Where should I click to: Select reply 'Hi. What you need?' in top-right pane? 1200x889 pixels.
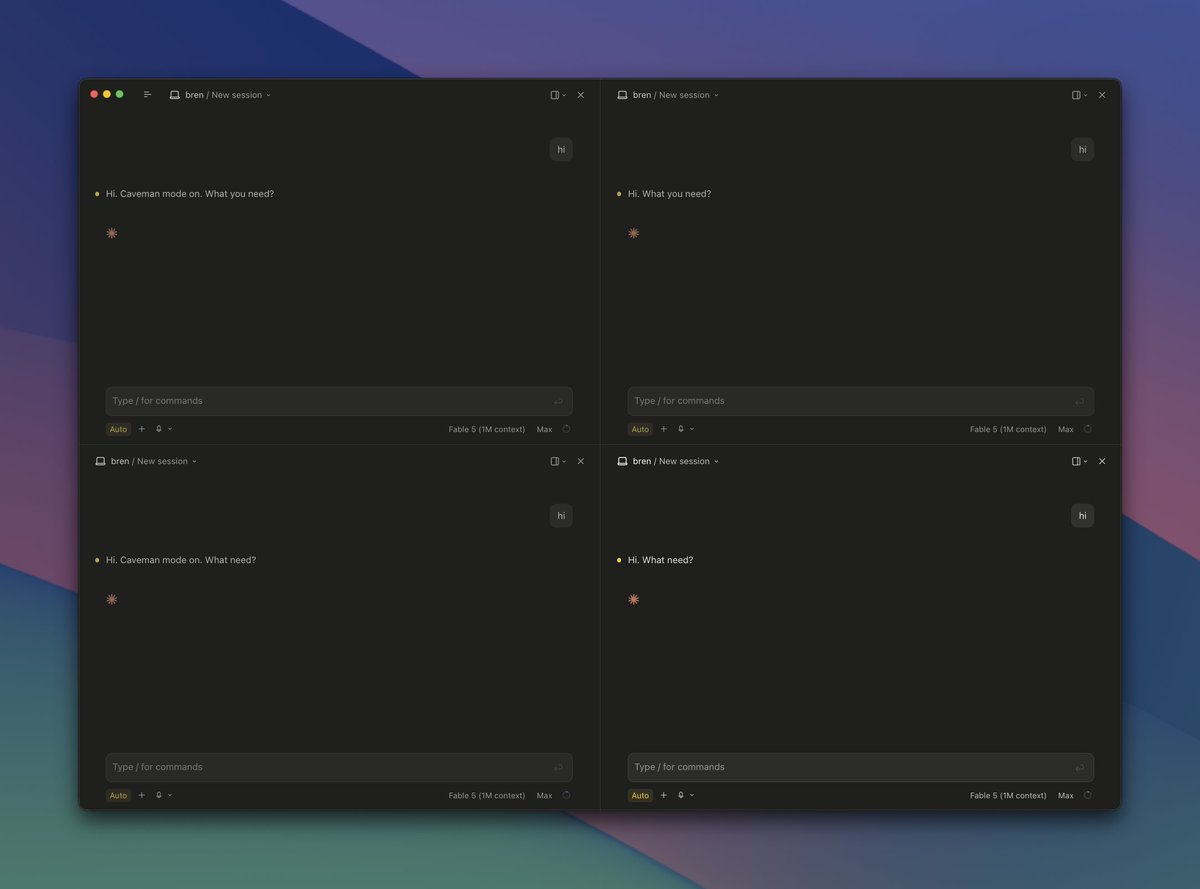(669, 194)
